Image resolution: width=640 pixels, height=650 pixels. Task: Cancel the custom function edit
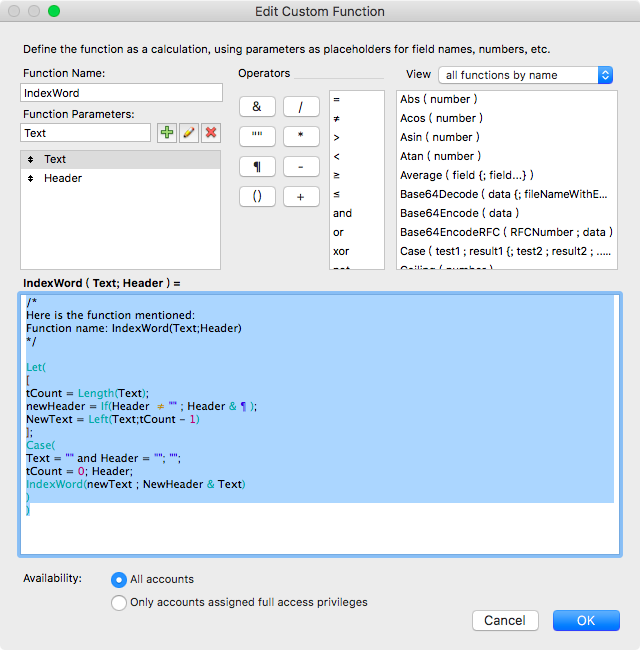(505, 621)
